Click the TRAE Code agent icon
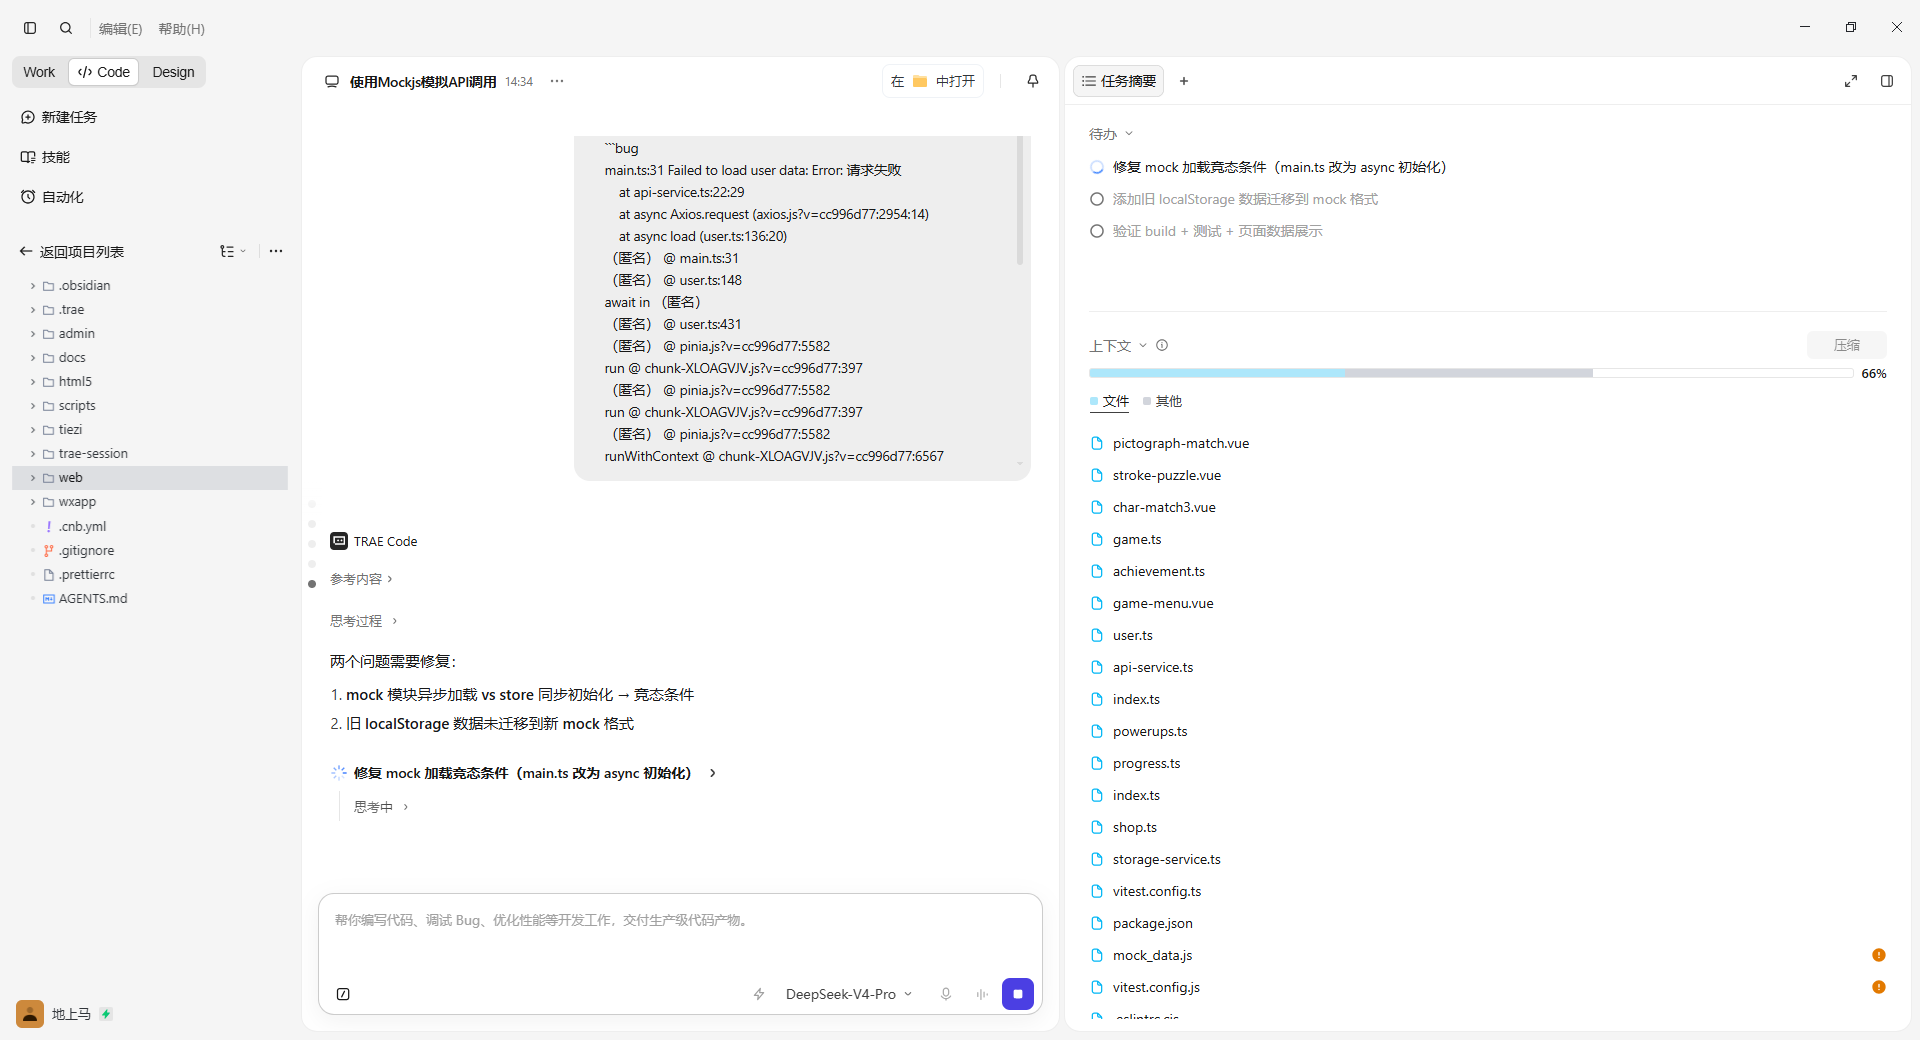The height and width of the screenshot is (1040, 1920). pyautogui.click(x=339, y=541)
